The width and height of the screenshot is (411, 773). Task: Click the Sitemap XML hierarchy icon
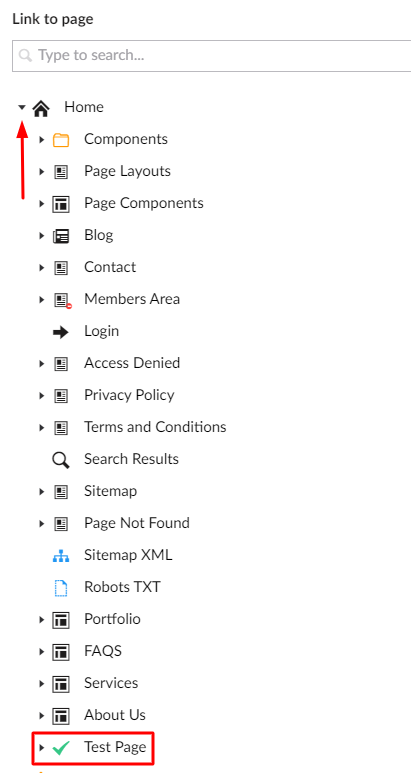click(x=61, y=556)
